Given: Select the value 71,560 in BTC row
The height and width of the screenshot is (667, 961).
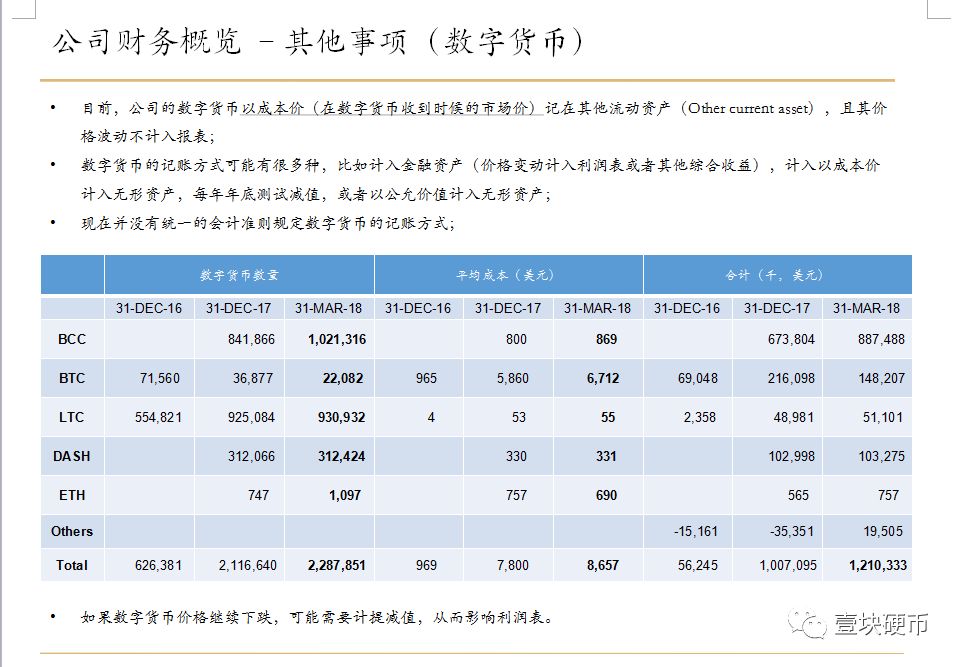Looking at the screenshot, I should tap(160, 379).
